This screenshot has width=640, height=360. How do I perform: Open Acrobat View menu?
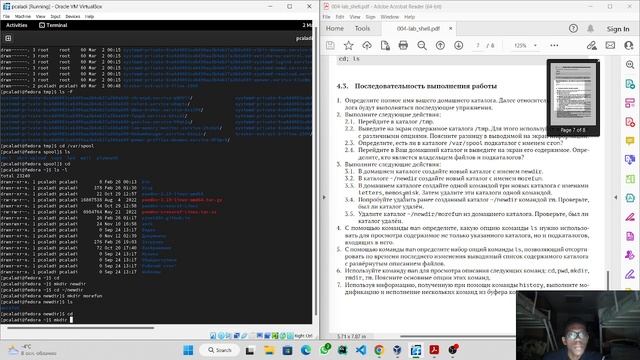pyautogui.click(x=355, y=17)
